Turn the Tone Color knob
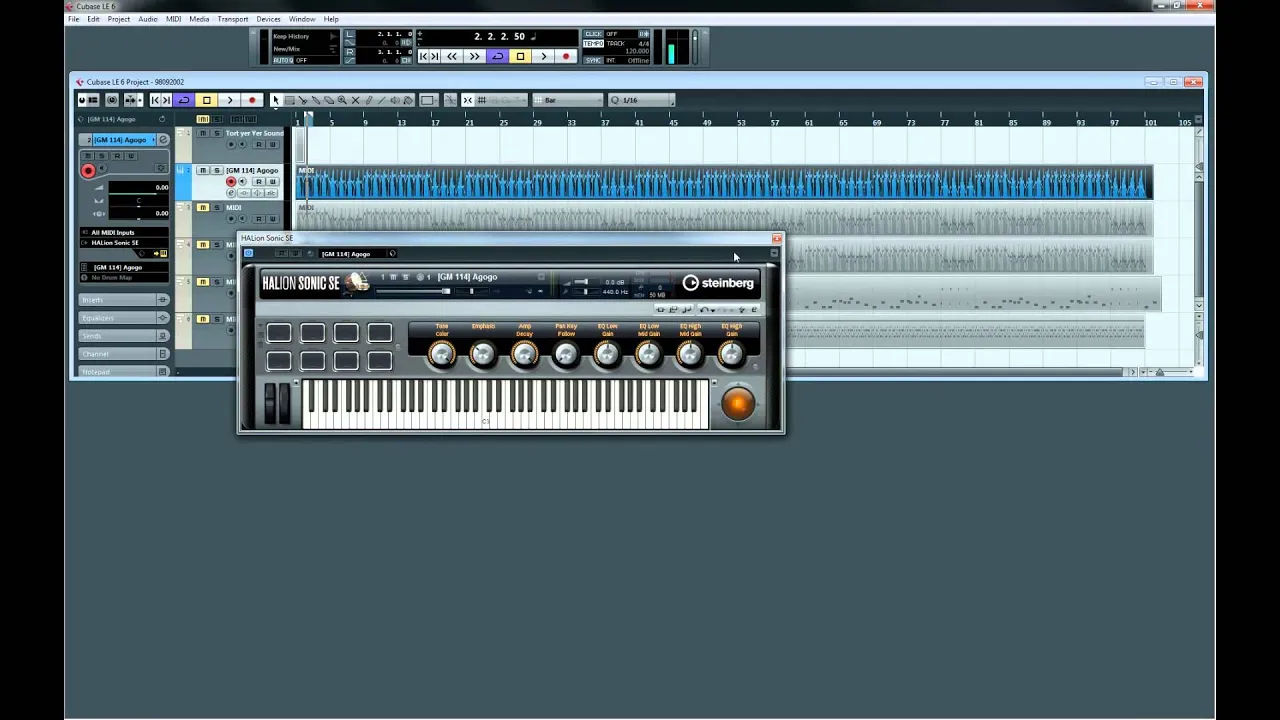This screenshot has height=720, width=1280. point(441,354)
